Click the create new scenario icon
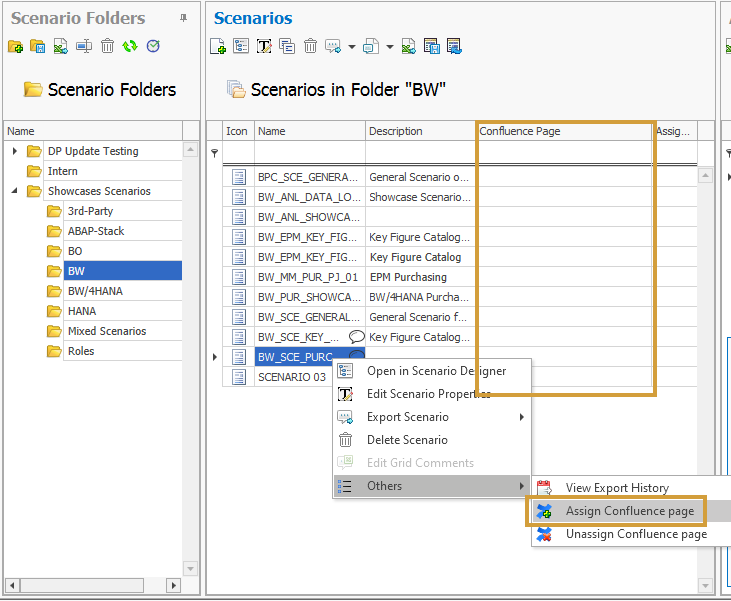The width and height of the screenshot is (731, 601). click(x=218, y=46)
